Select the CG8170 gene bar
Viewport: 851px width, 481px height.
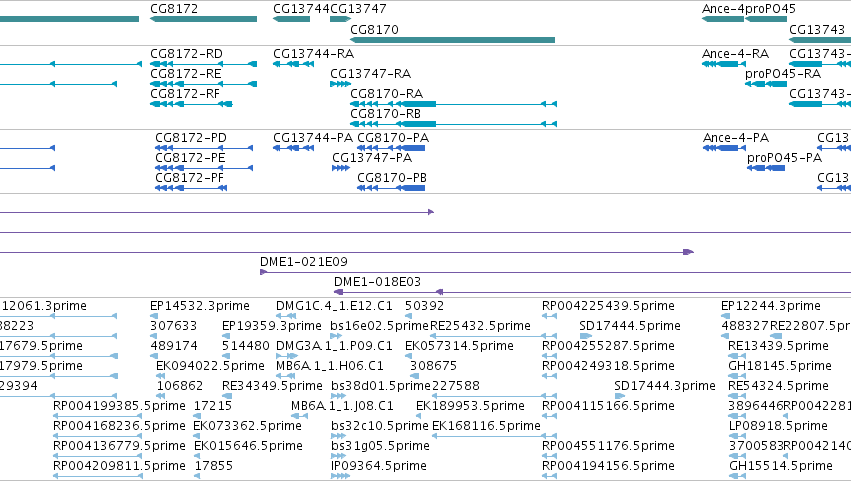(x=453, y=40)
